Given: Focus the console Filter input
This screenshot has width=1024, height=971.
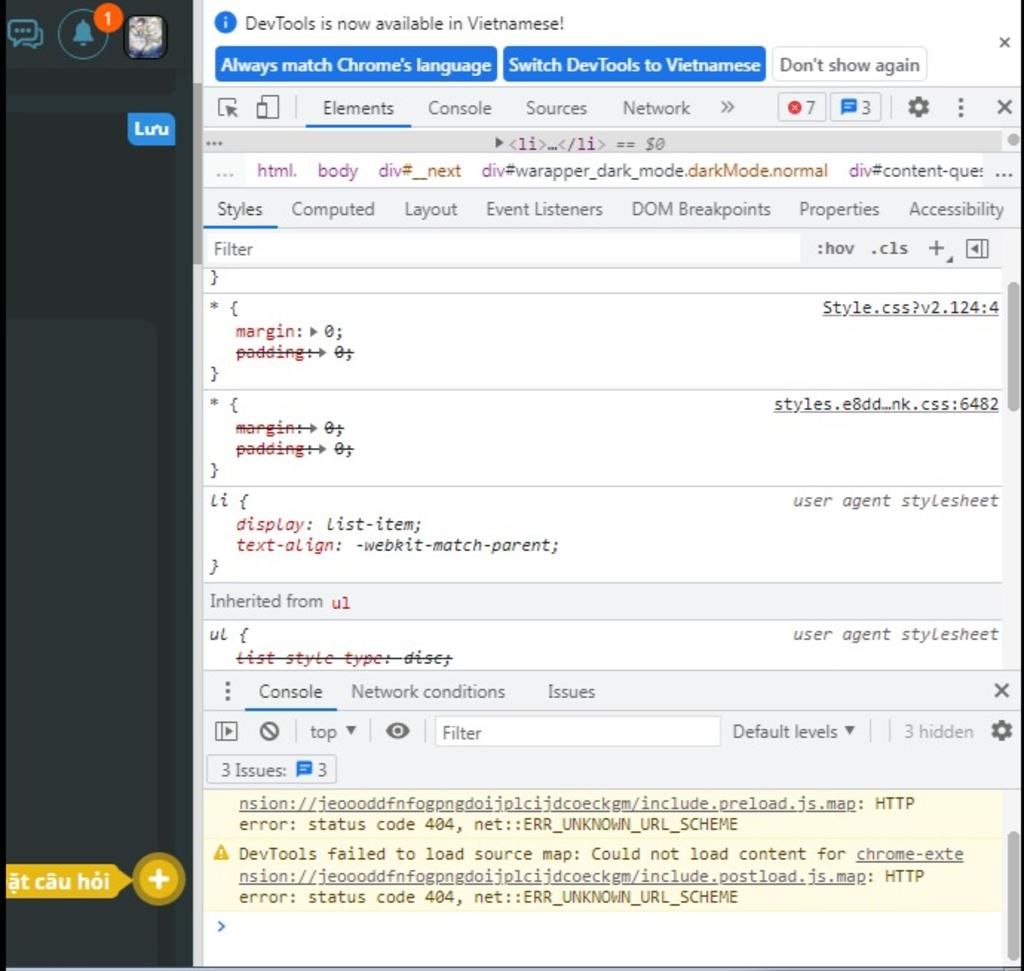Looking at the screenshot, I should pyautogui.click(x=577, y=732).
